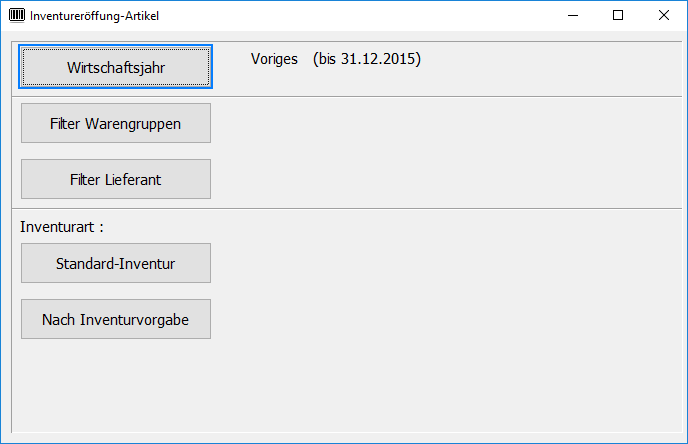Open the Filter Warengruppen option
Image resolution: width=688 pixels, height=444 pixels.
(x=116, y=124)
